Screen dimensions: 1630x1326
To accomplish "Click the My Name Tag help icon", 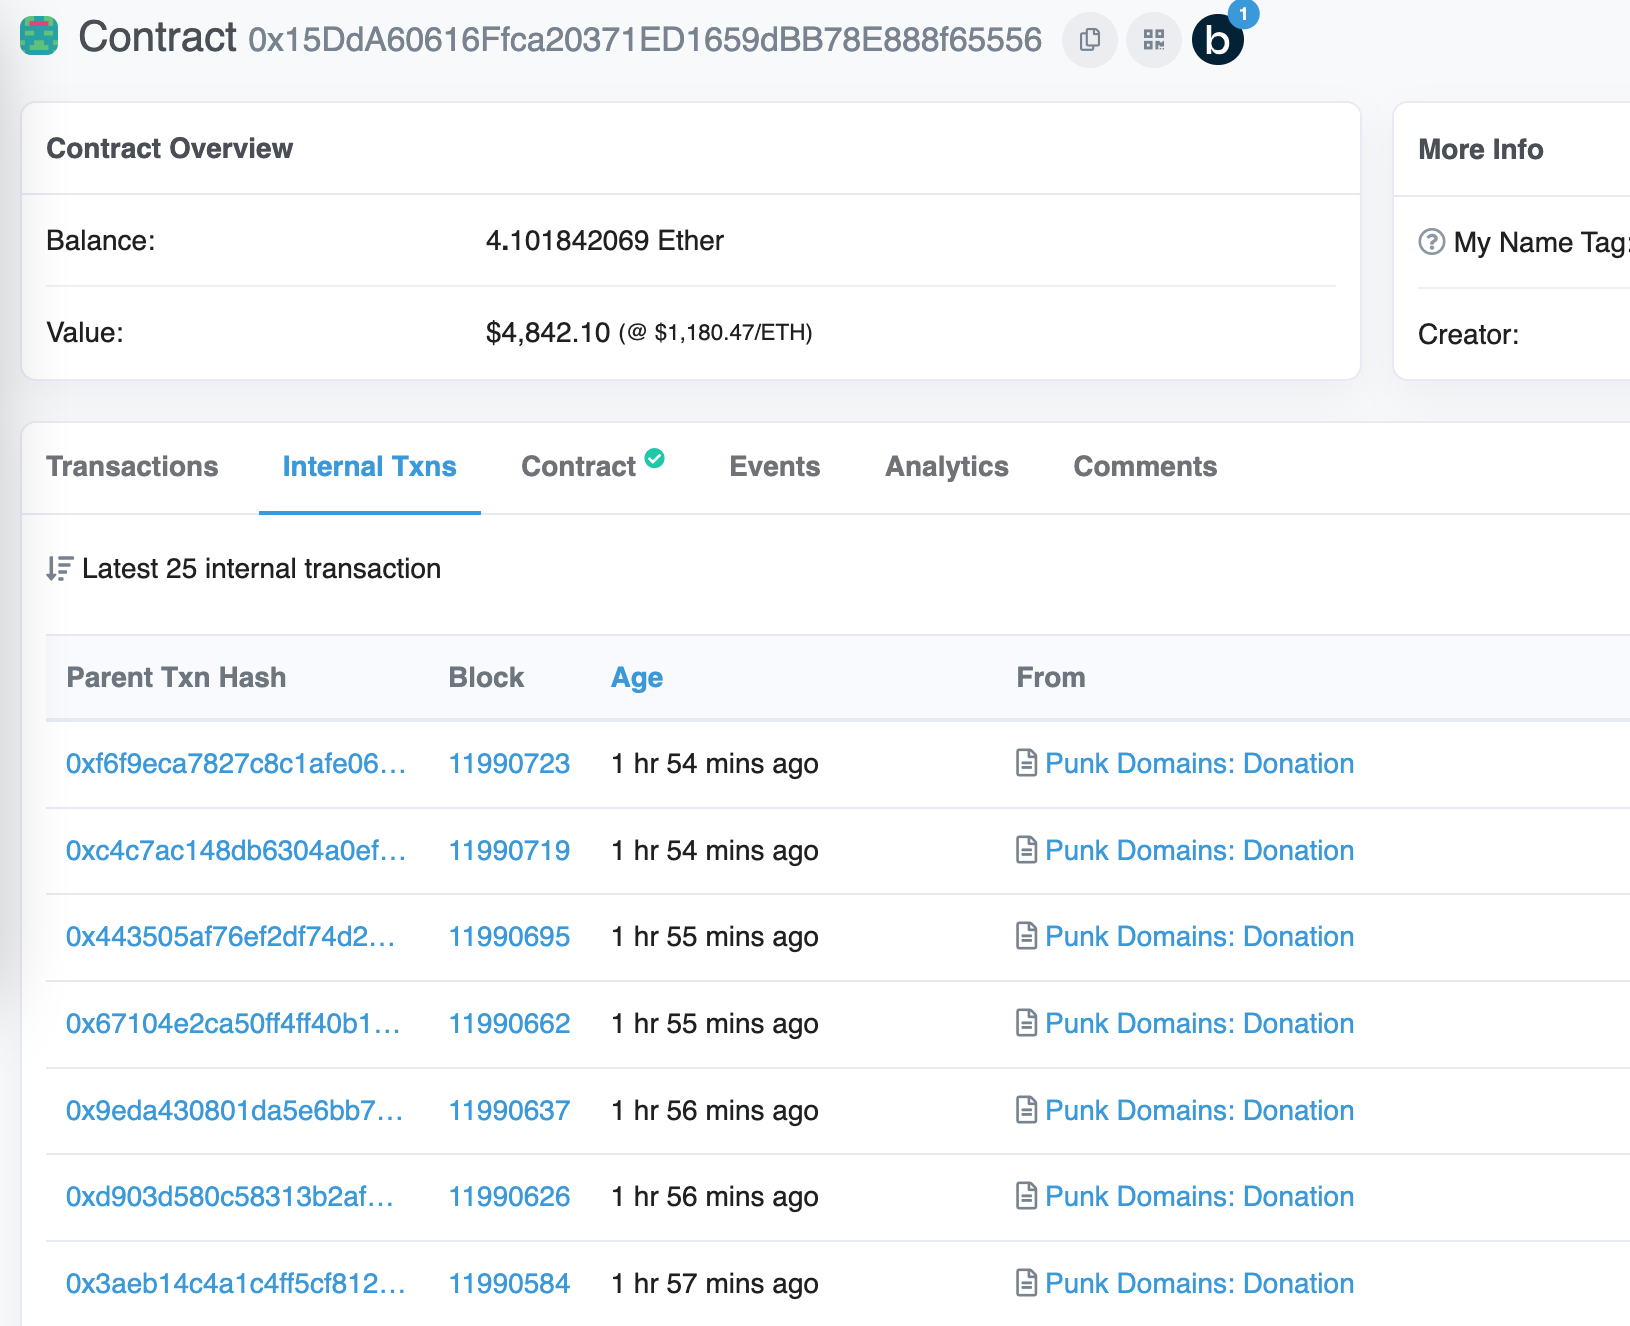I will (1432, 242).
